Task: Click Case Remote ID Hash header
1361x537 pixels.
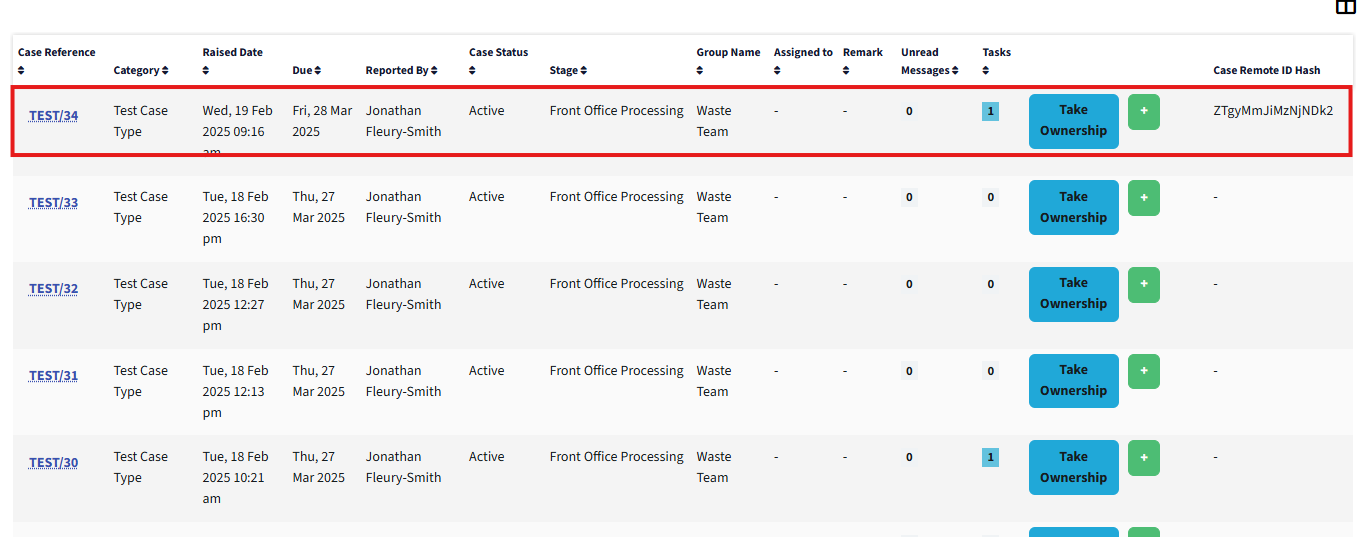Action: (x=1266, y=71)
